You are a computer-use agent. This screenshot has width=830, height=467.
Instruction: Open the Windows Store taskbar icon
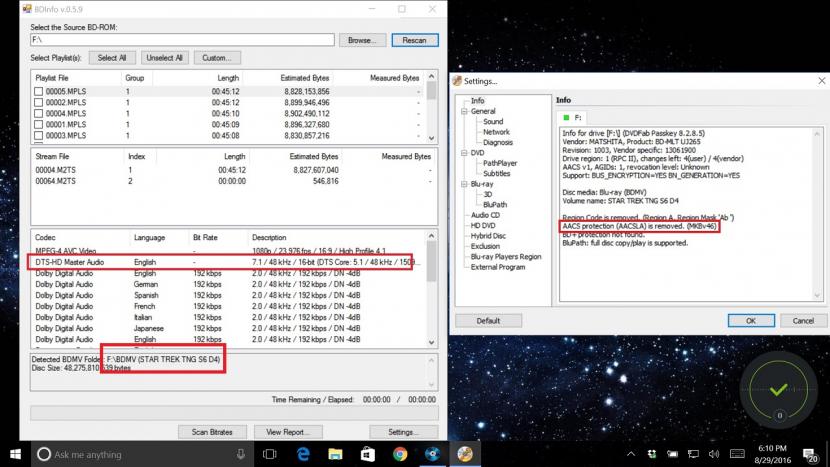367,454
